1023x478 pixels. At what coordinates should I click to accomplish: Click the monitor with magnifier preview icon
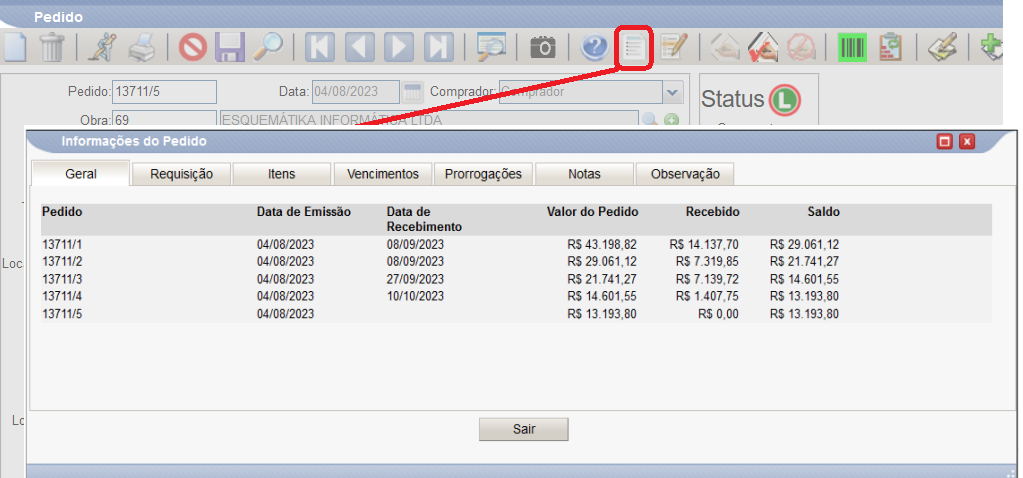491,48
